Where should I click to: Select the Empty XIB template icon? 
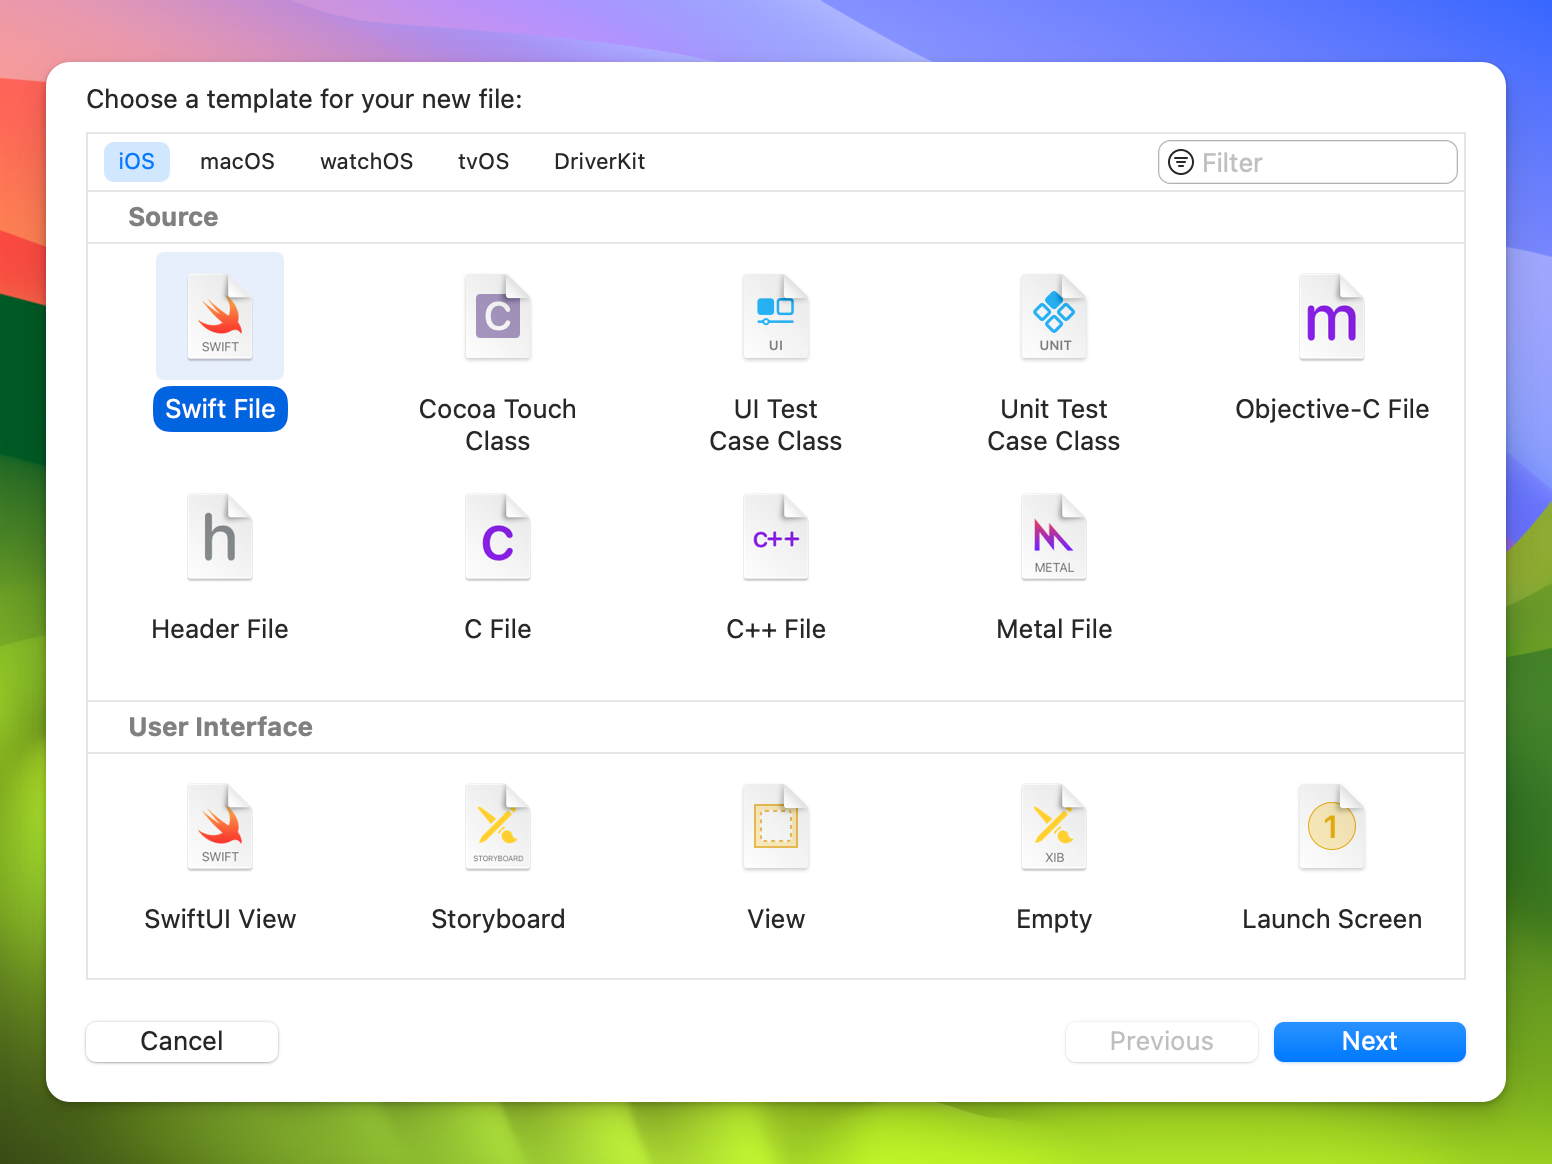point(1054,827)
